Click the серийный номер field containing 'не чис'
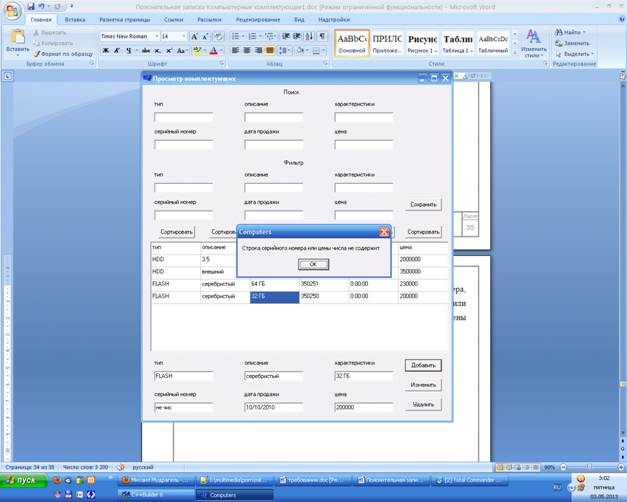The height and width of the screenshot is (502, 627). 183,408
